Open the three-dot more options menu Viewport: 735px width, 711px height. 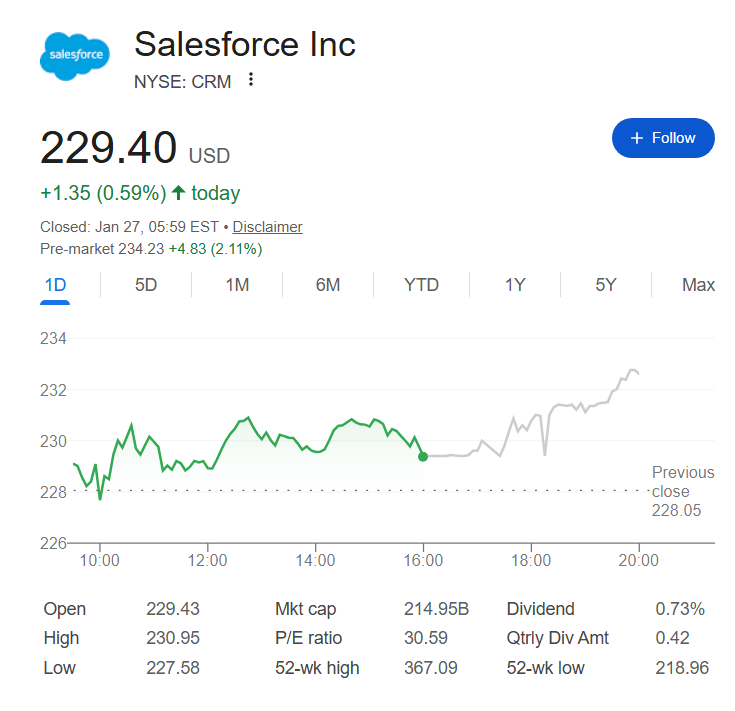251,80
